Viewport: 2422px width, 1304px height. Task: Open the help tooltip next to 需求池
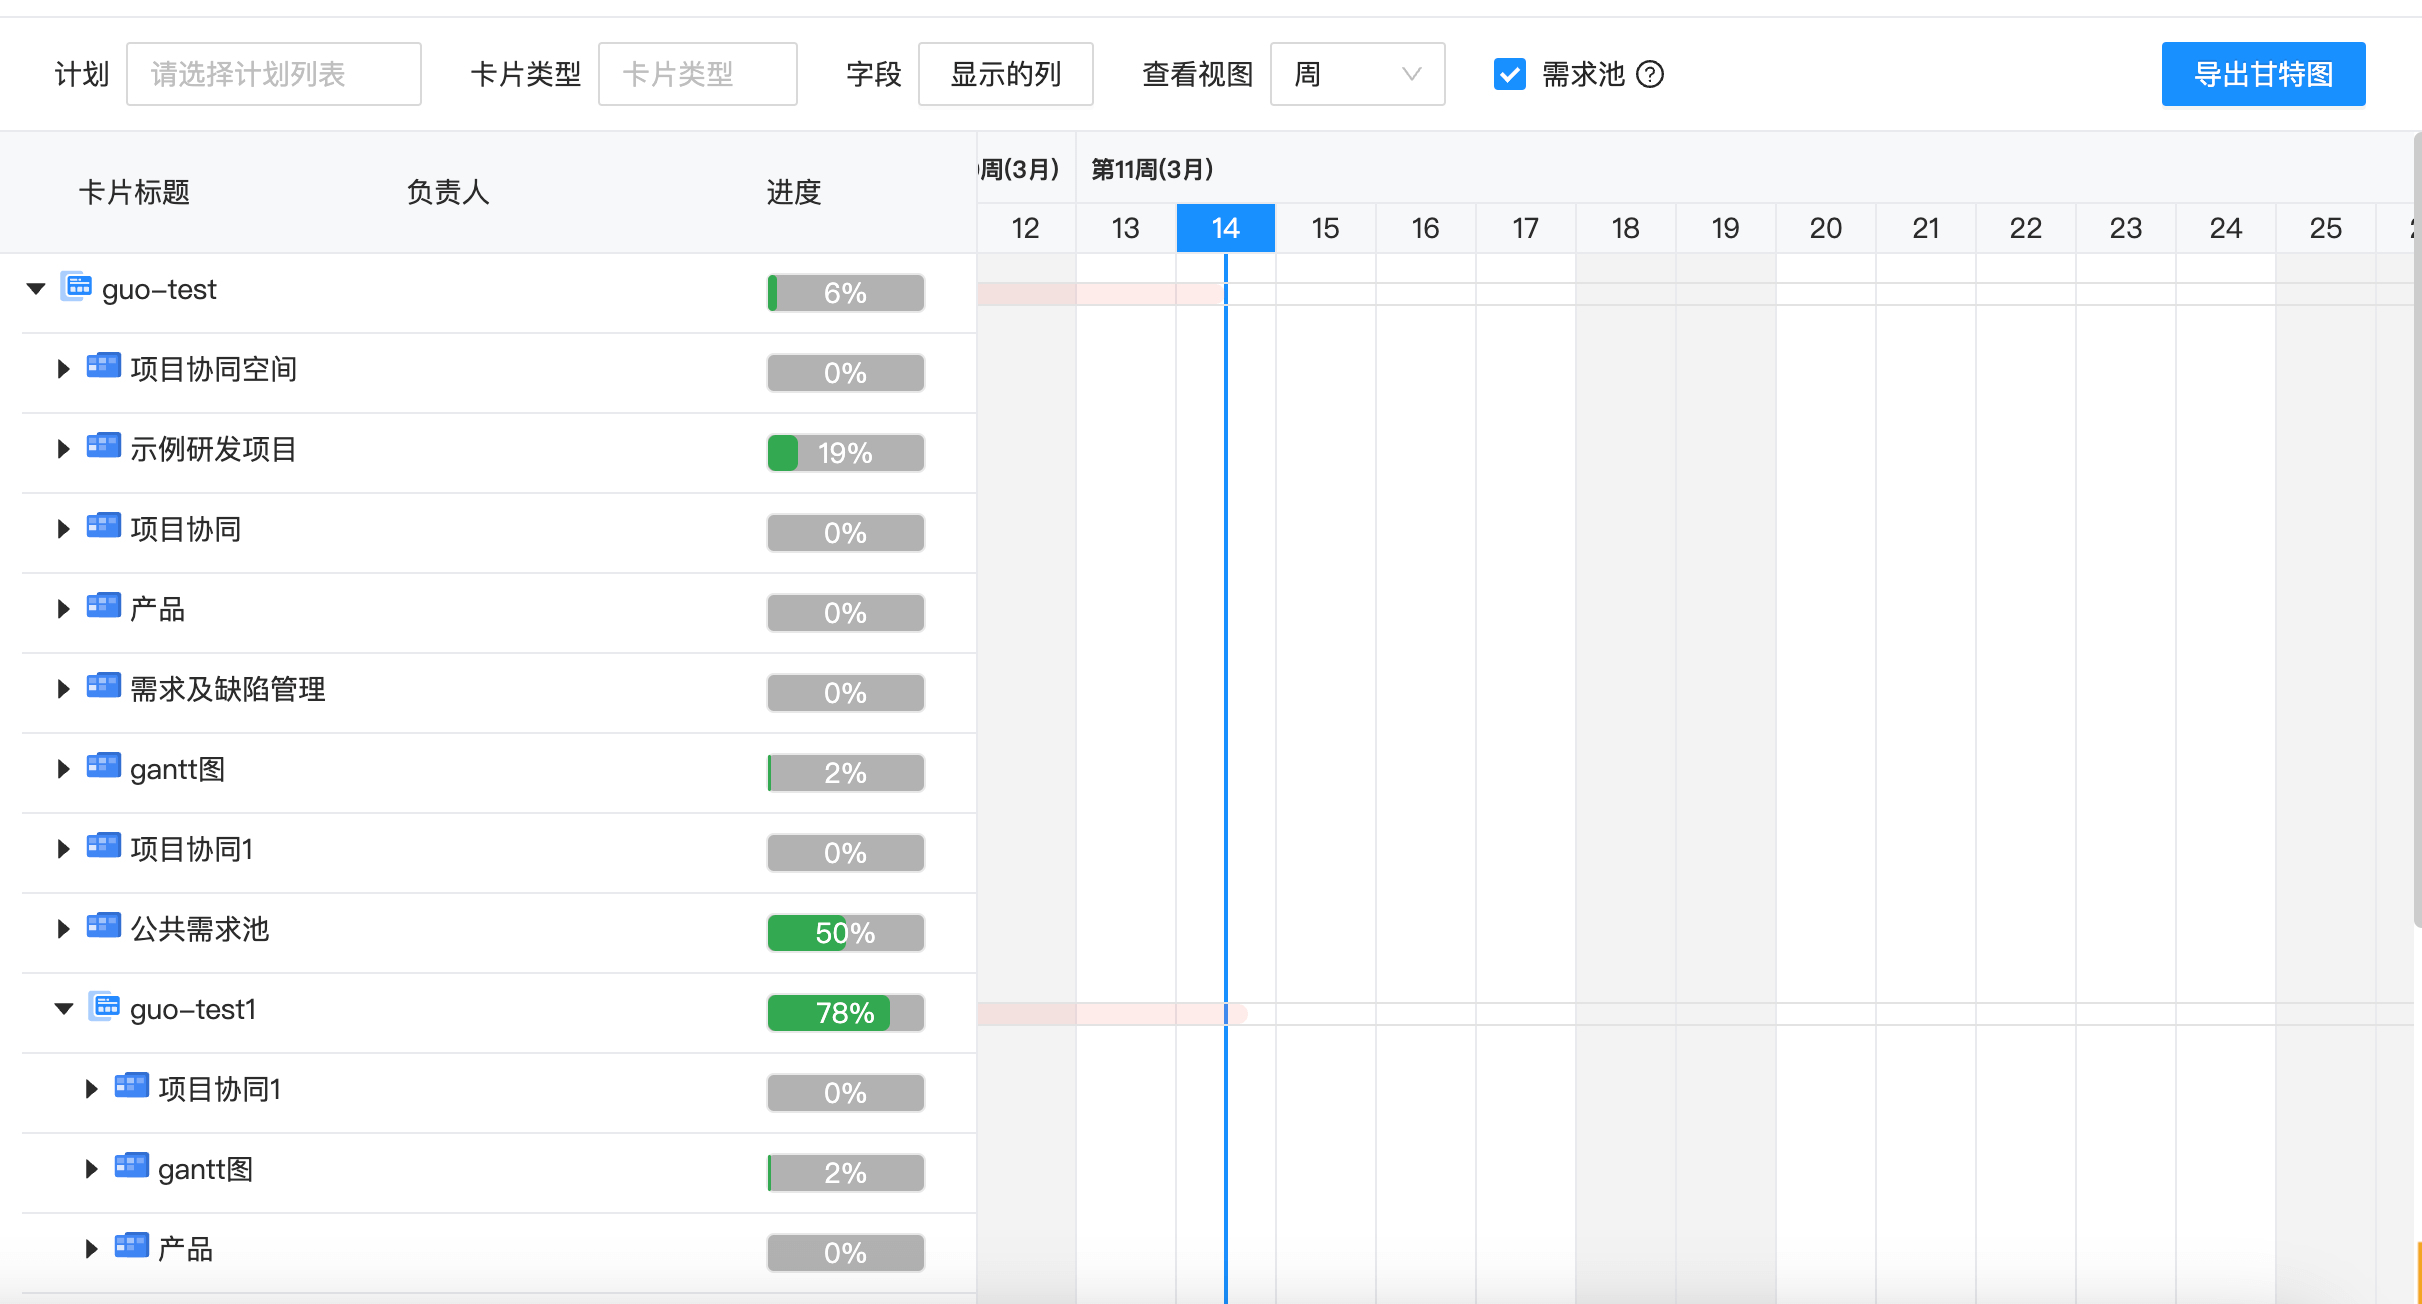click(1651, 74)
